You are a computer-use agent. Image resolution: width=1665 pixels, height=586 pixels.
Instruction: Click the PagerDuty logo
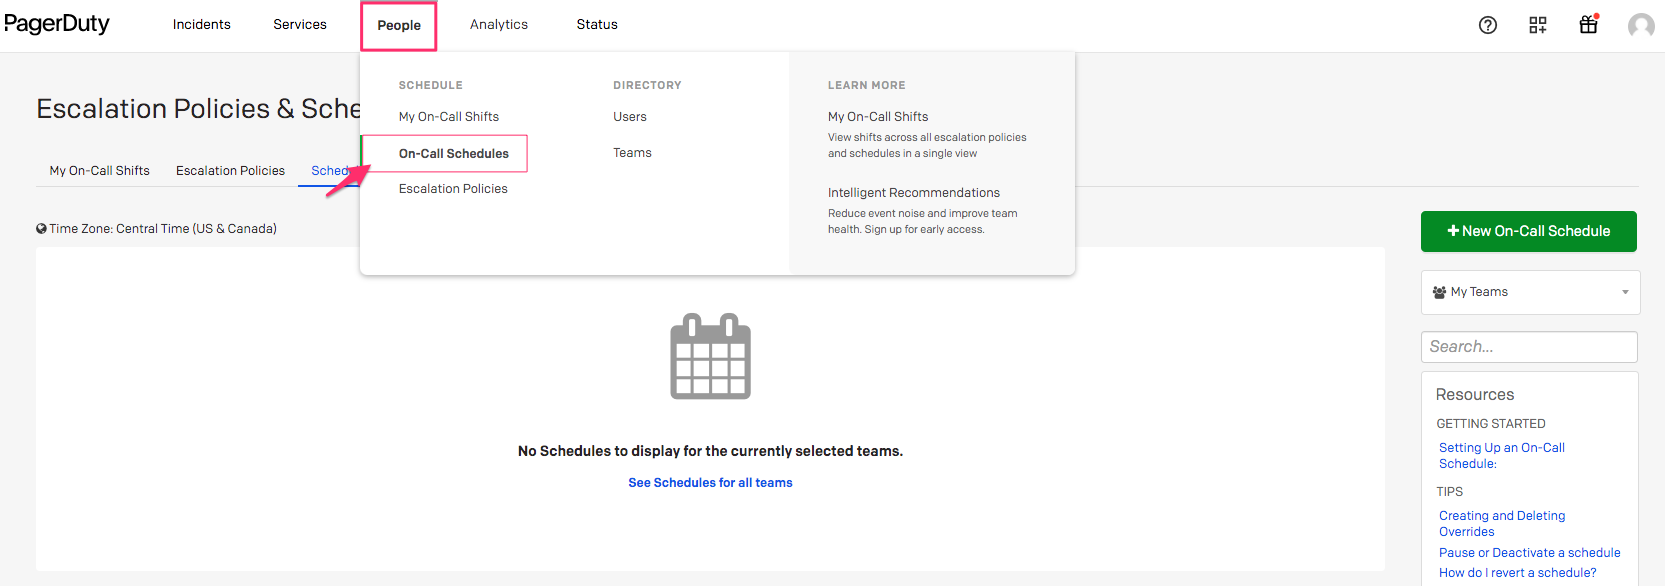coord(57,24)
